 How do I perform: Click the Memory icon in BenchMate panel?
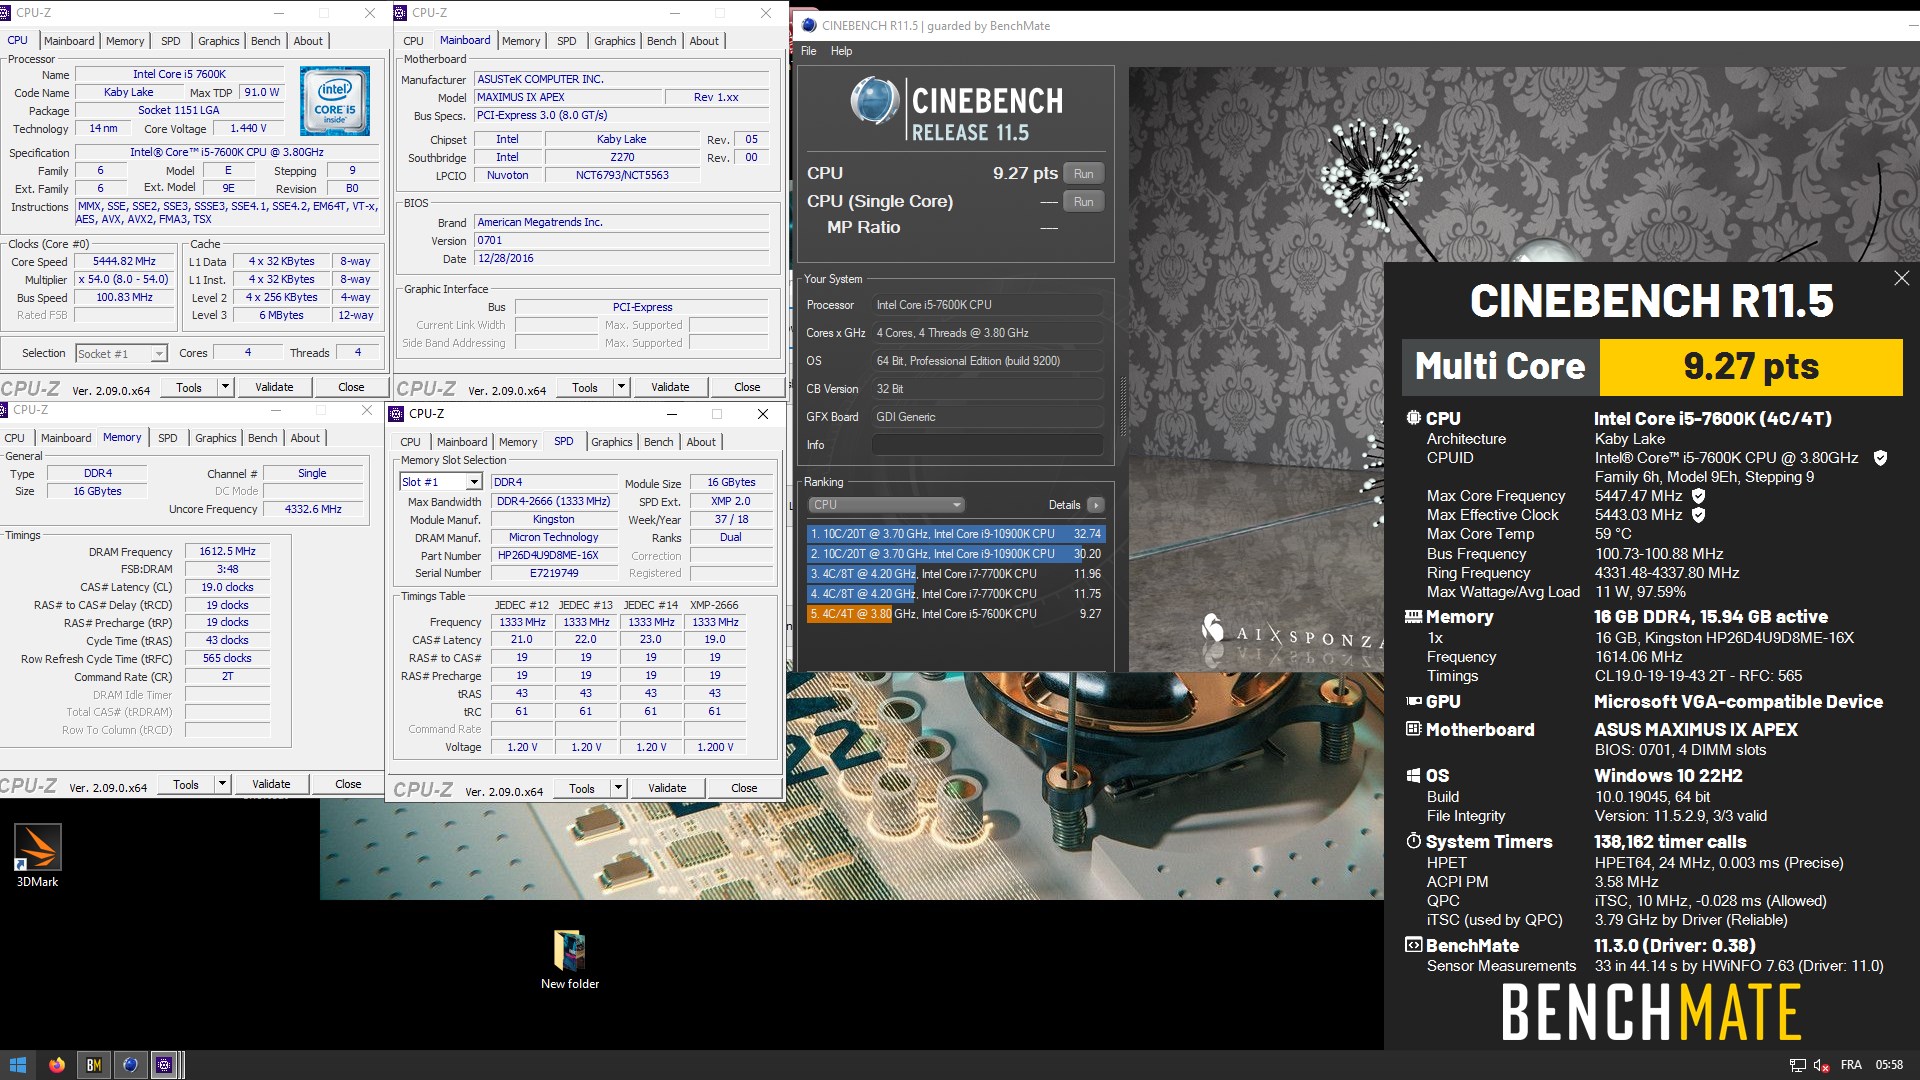coord(1413,617)
